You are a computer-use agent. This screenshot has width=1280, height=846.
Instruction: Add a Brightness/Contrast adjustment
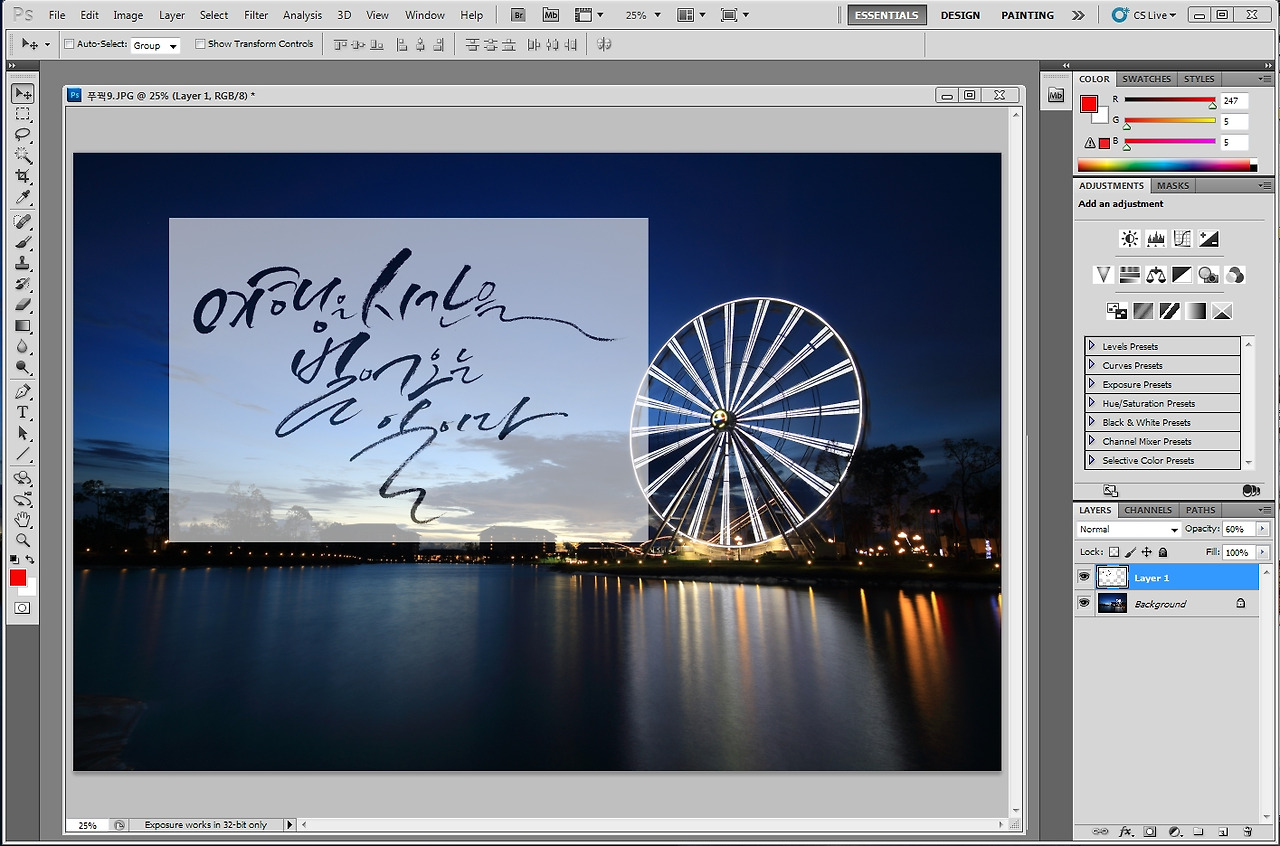click(x=1129, y=239)
